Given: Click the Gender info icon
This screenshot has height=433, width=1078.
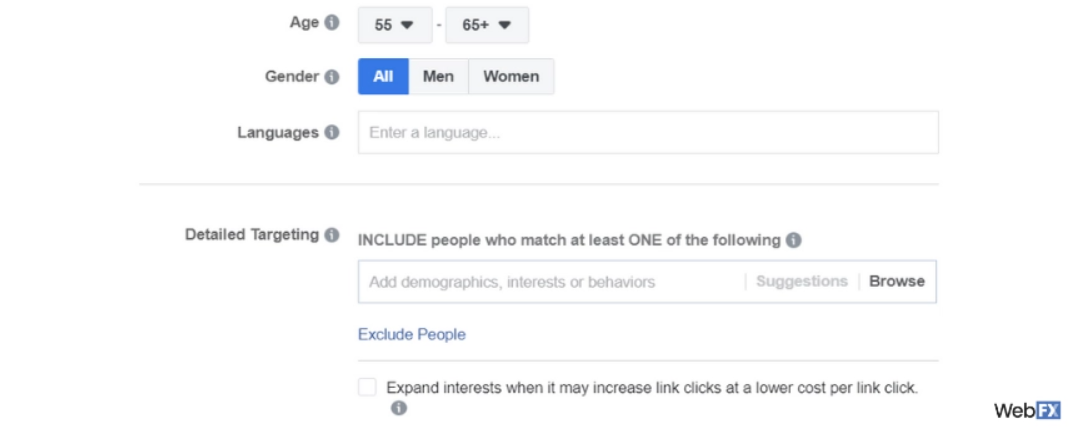Looking at the screenshot, I should (332, 77).
